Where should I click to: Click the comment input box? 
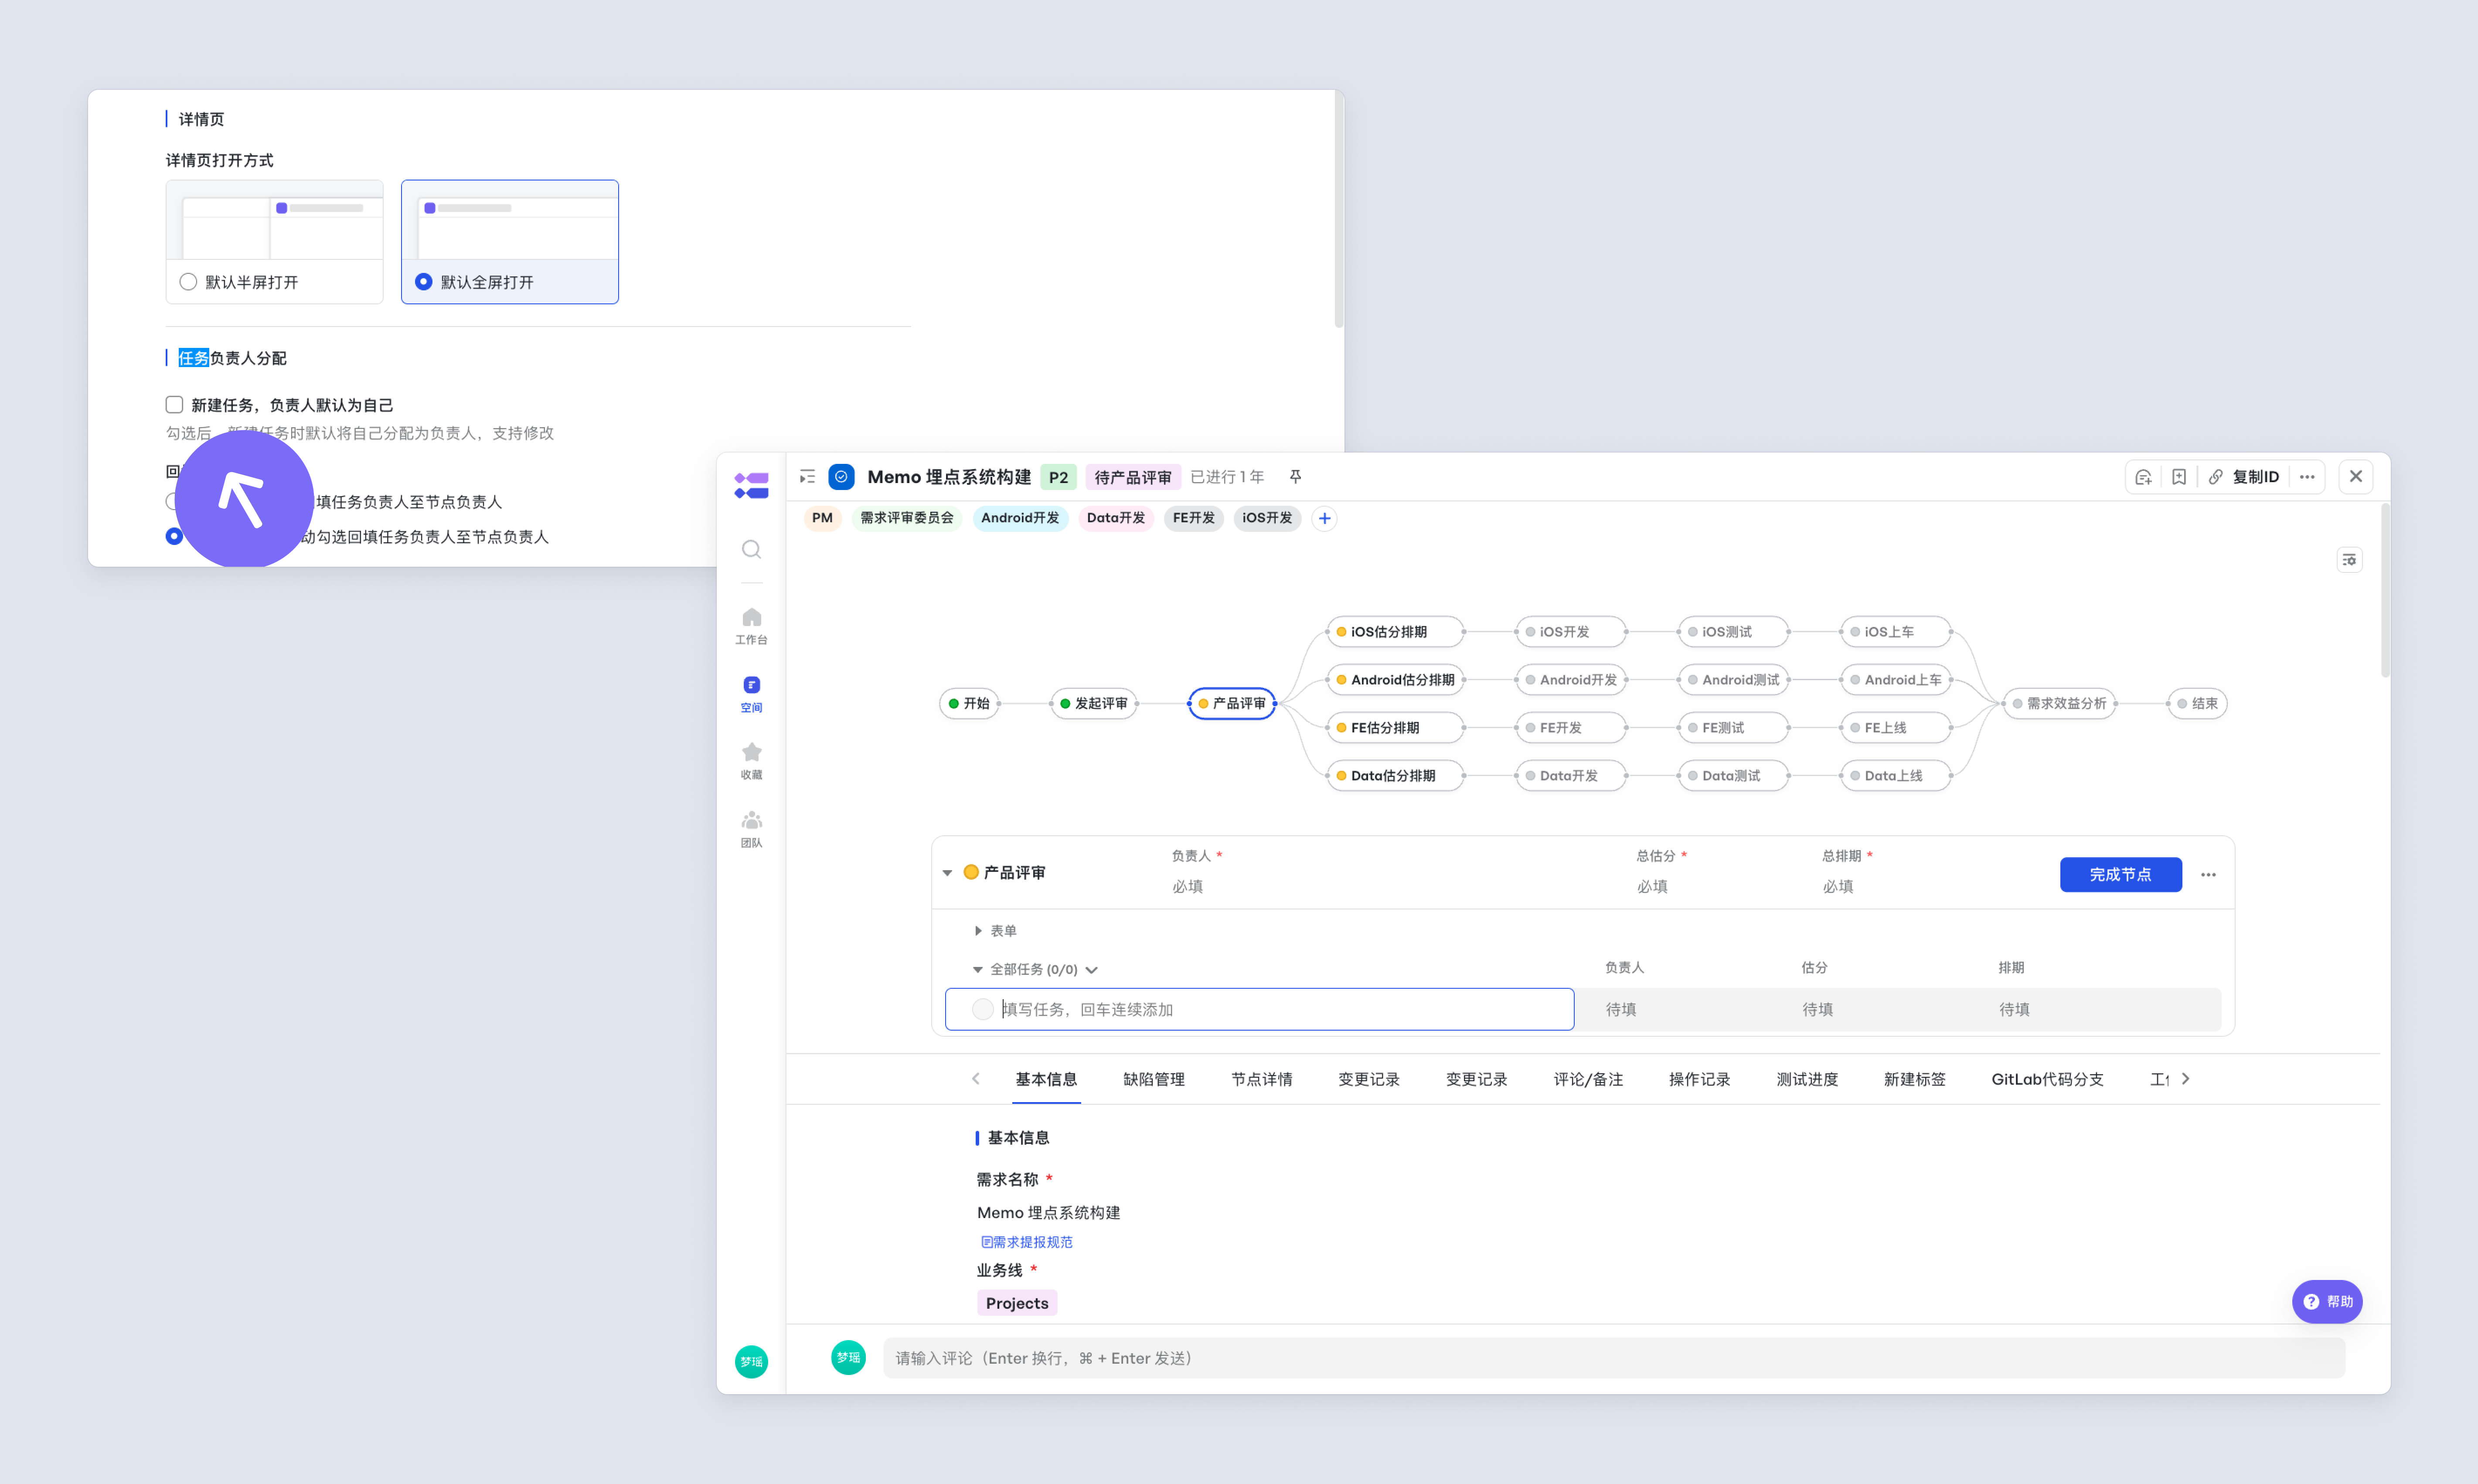(x=1614, y=1358)
